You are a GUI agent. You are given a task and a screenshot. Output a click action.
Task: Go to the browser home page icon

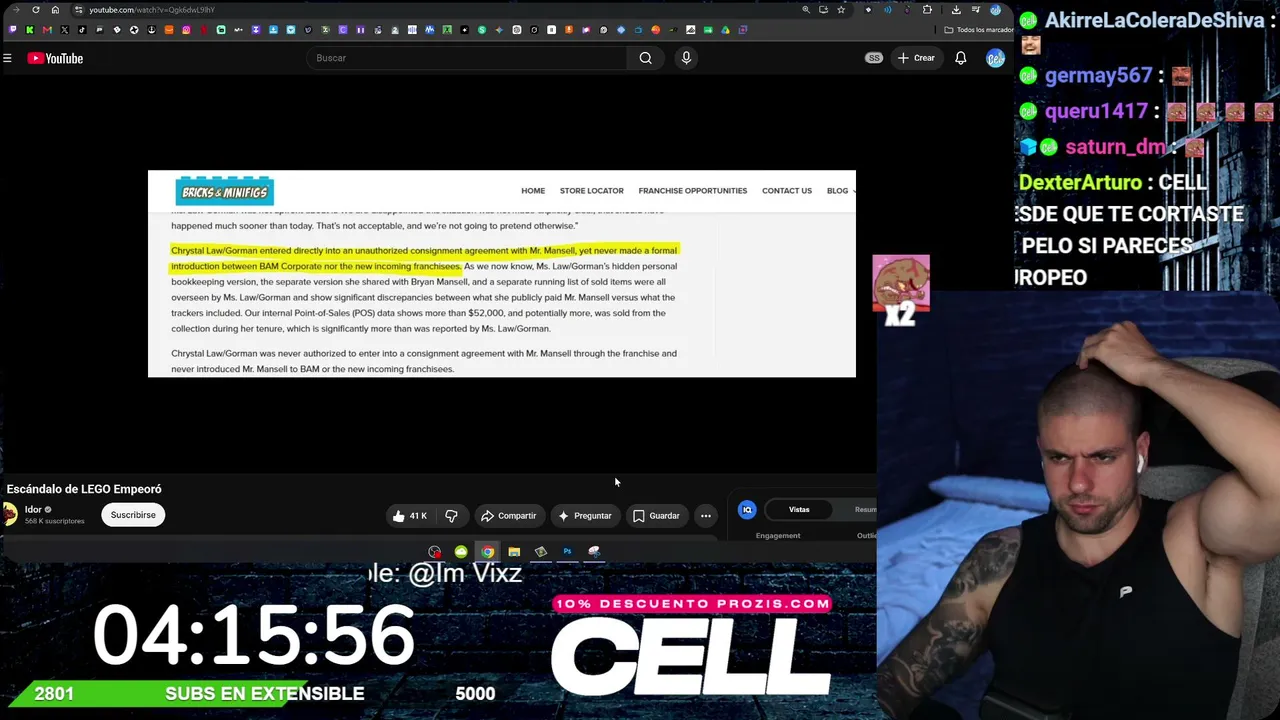pos(55,10)
